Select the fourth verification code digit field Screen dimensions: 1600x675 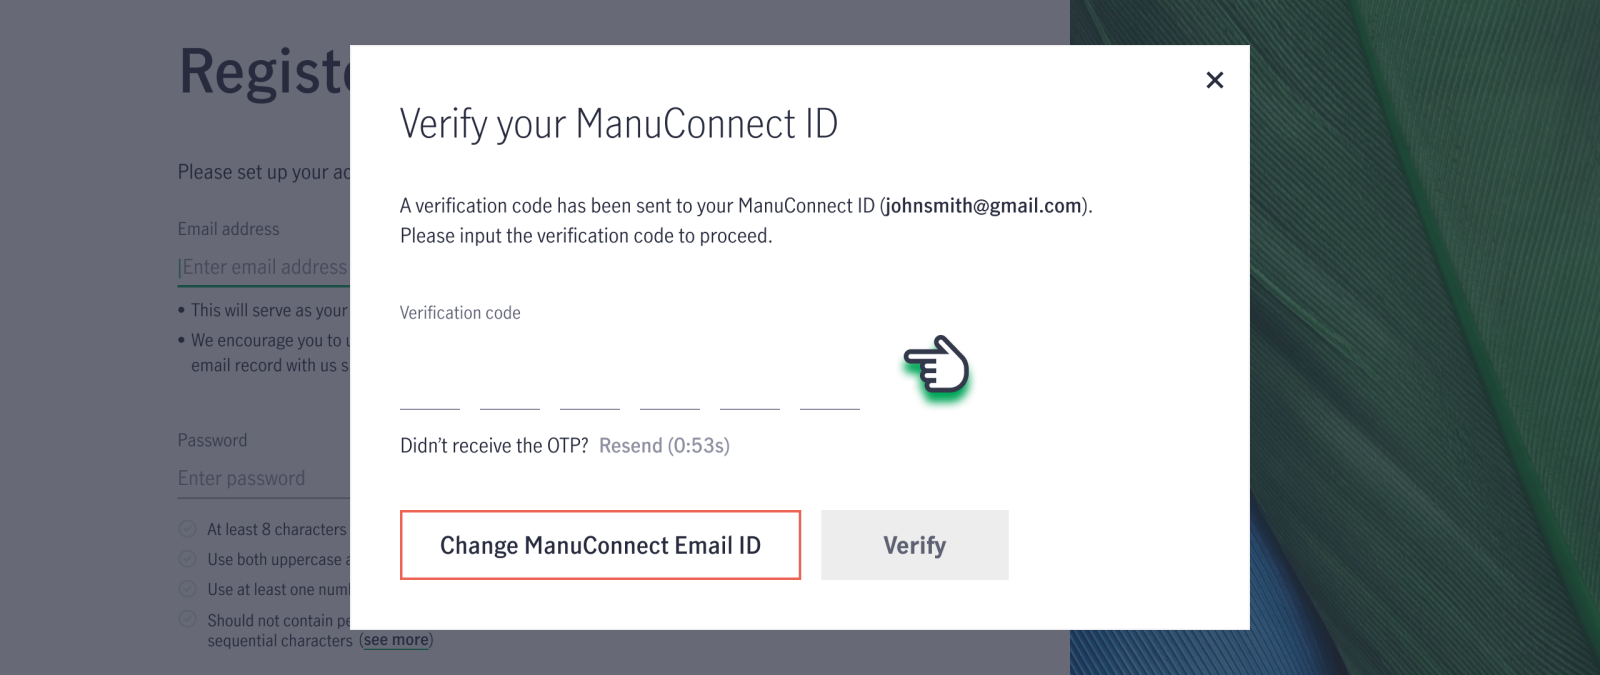[670, 385]
